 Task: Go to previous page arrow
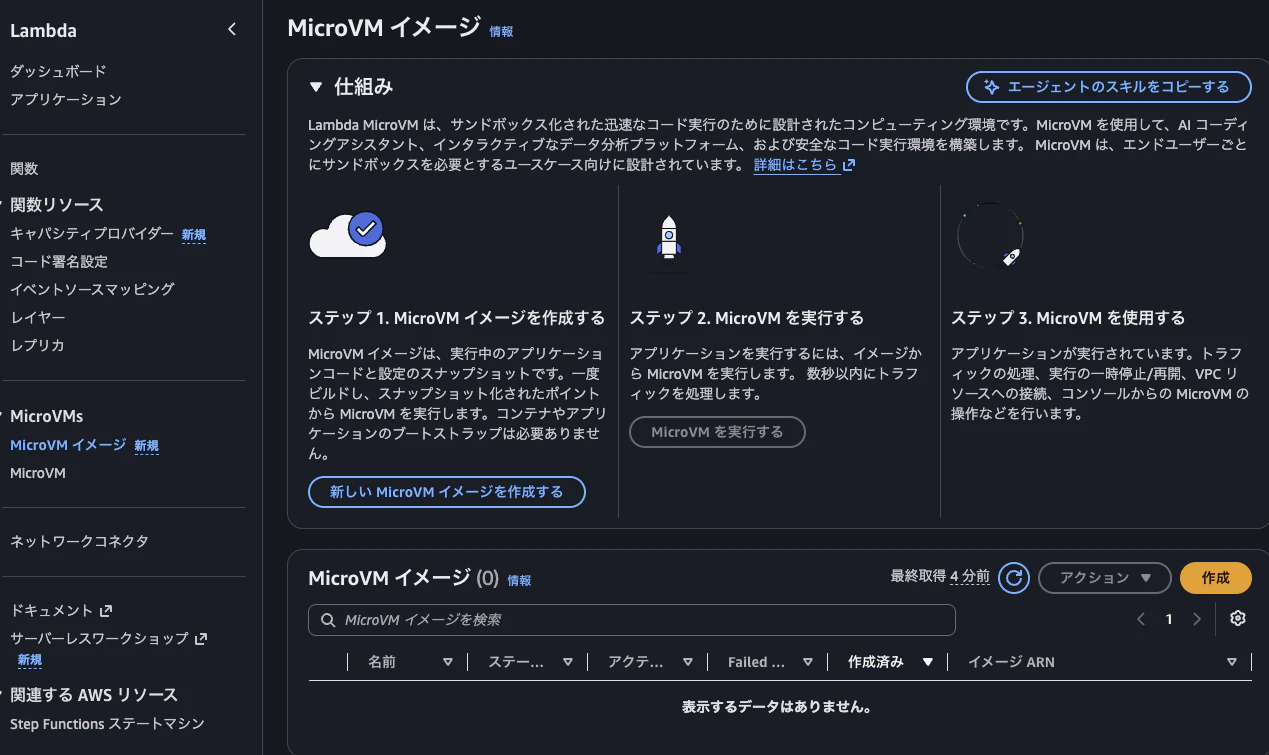[x=1141, y=620]
